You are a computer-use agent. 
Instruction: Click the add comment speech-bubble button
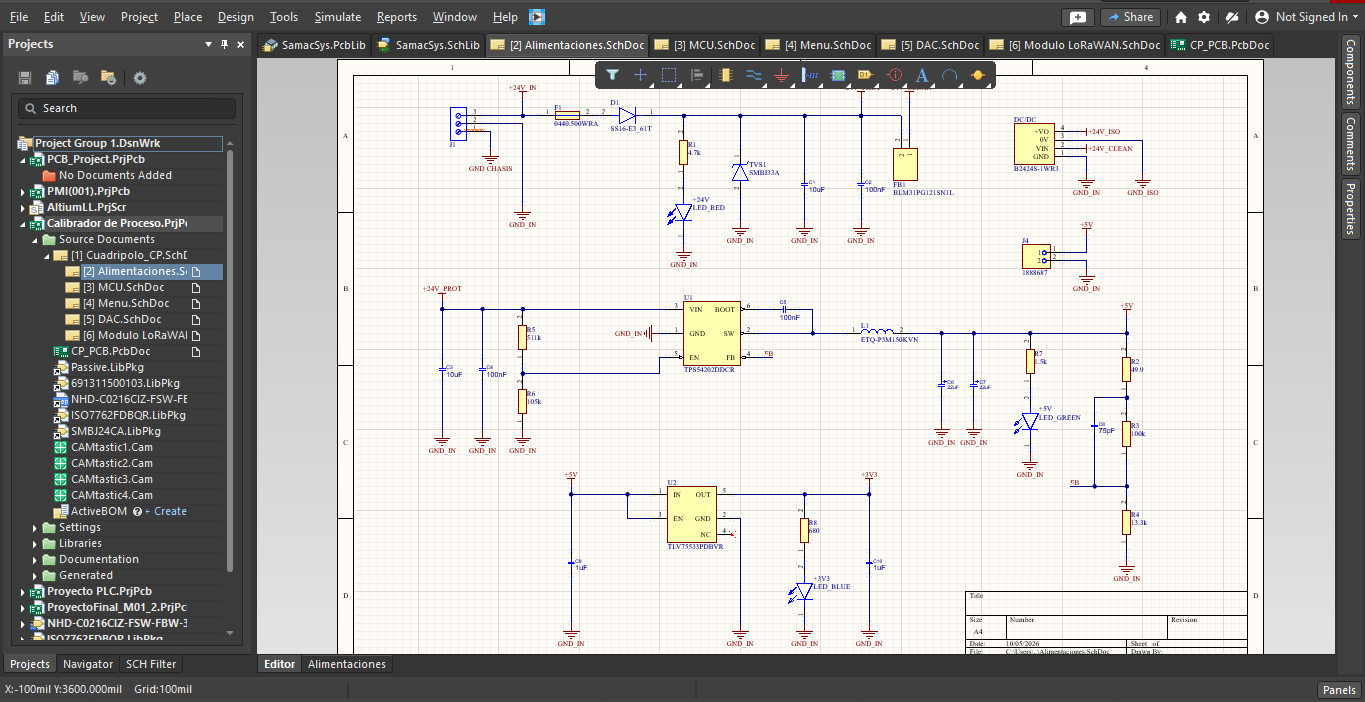(1077, 17)
